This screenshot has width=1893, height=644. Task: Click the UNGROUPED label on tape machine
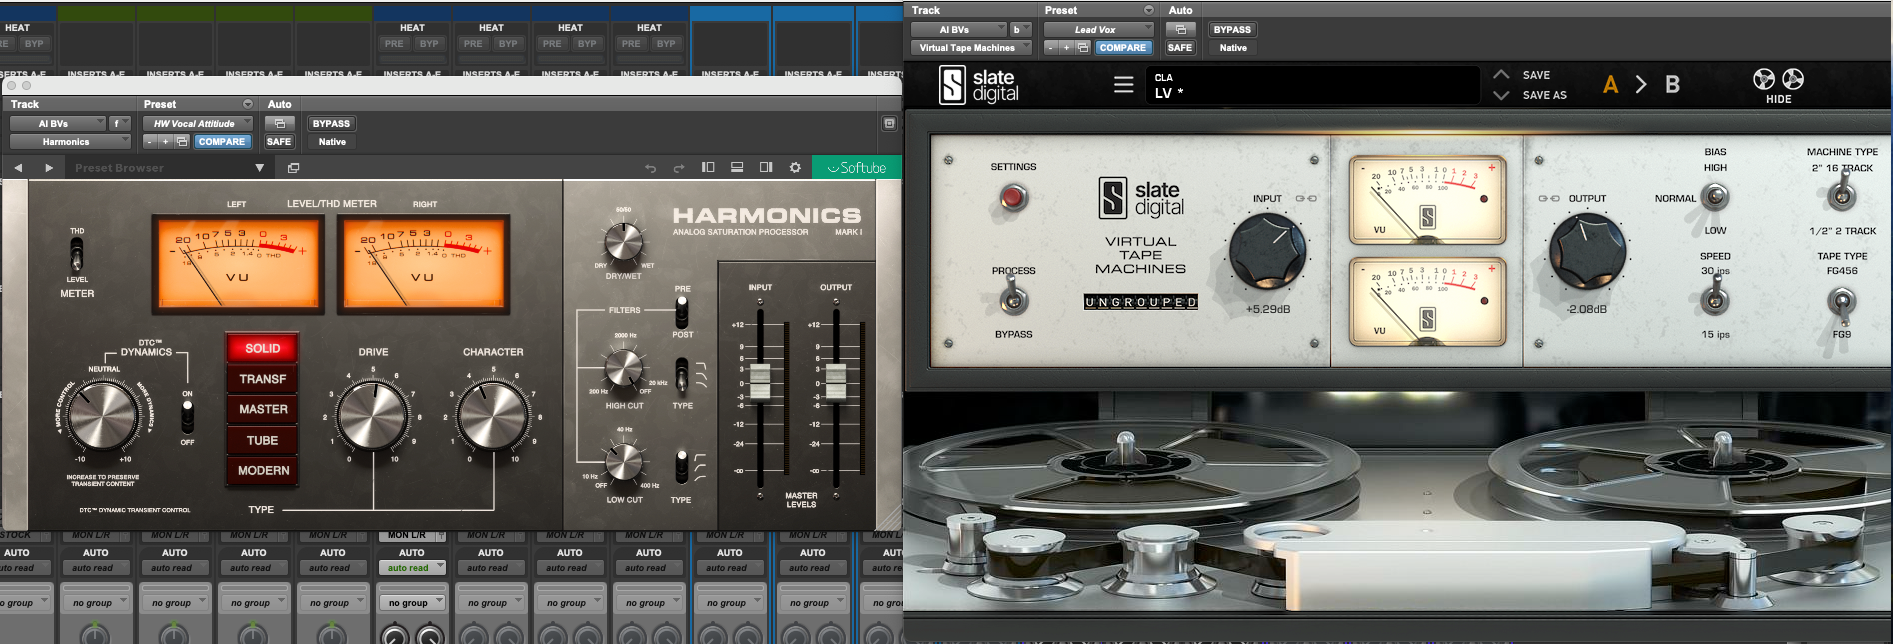1141,302
